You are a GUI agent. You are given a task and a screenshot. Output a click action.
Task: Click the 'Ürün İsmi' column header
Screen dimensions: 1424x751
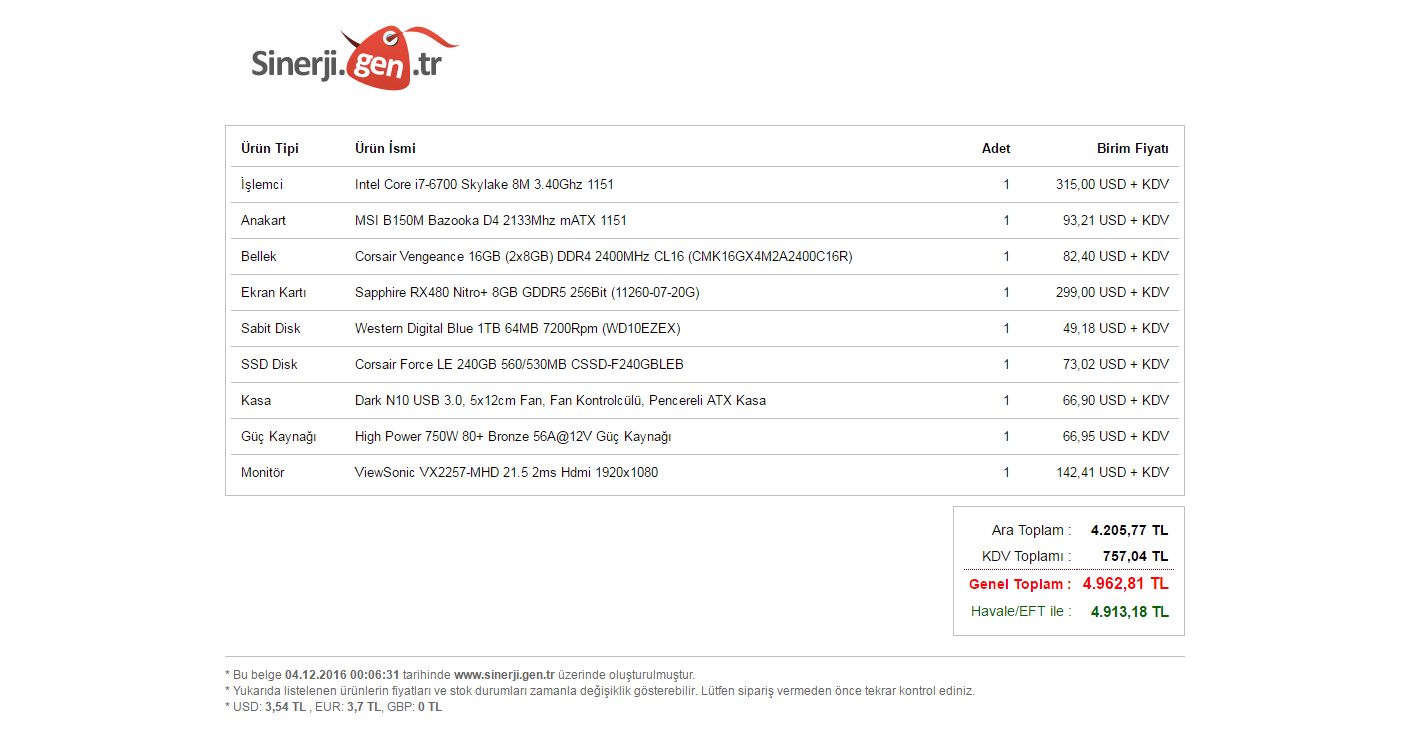(385, 149)
